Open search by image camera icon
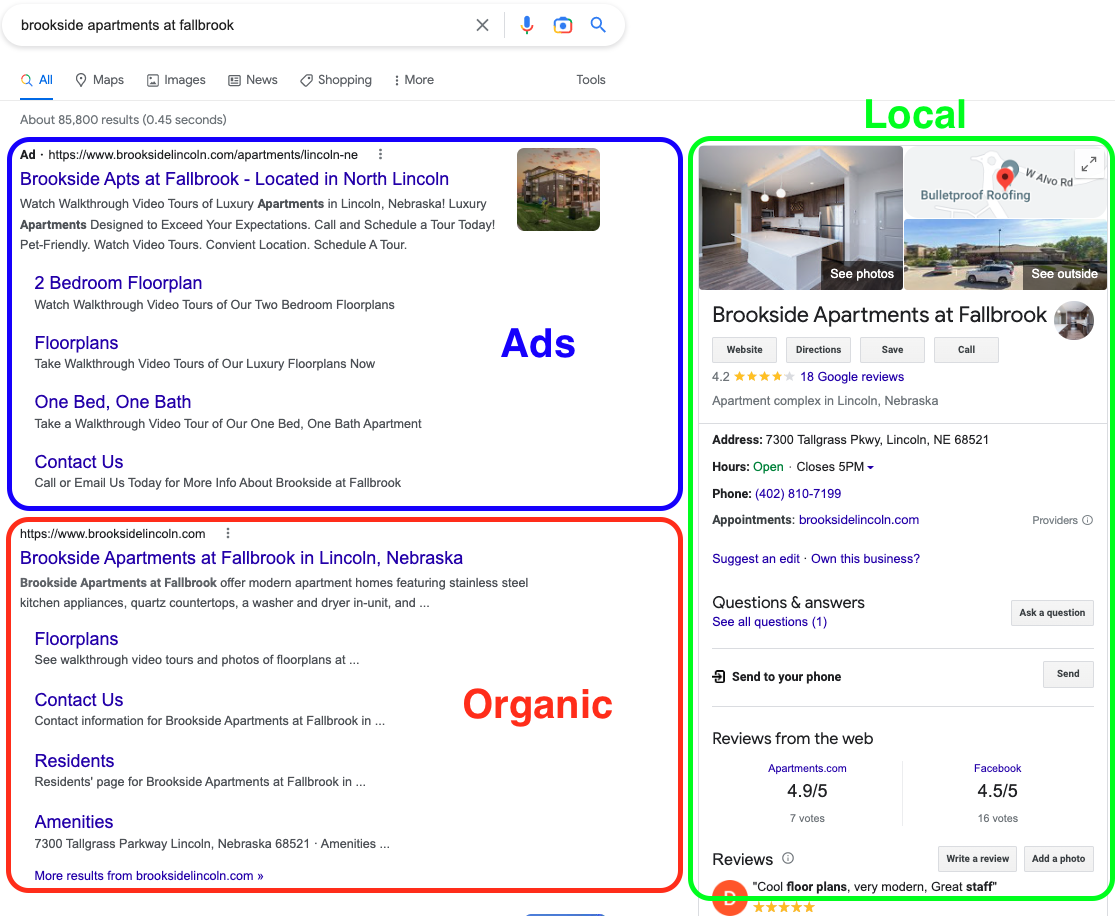The height and width of the screenshot is (916, 1115). point(562,25)
